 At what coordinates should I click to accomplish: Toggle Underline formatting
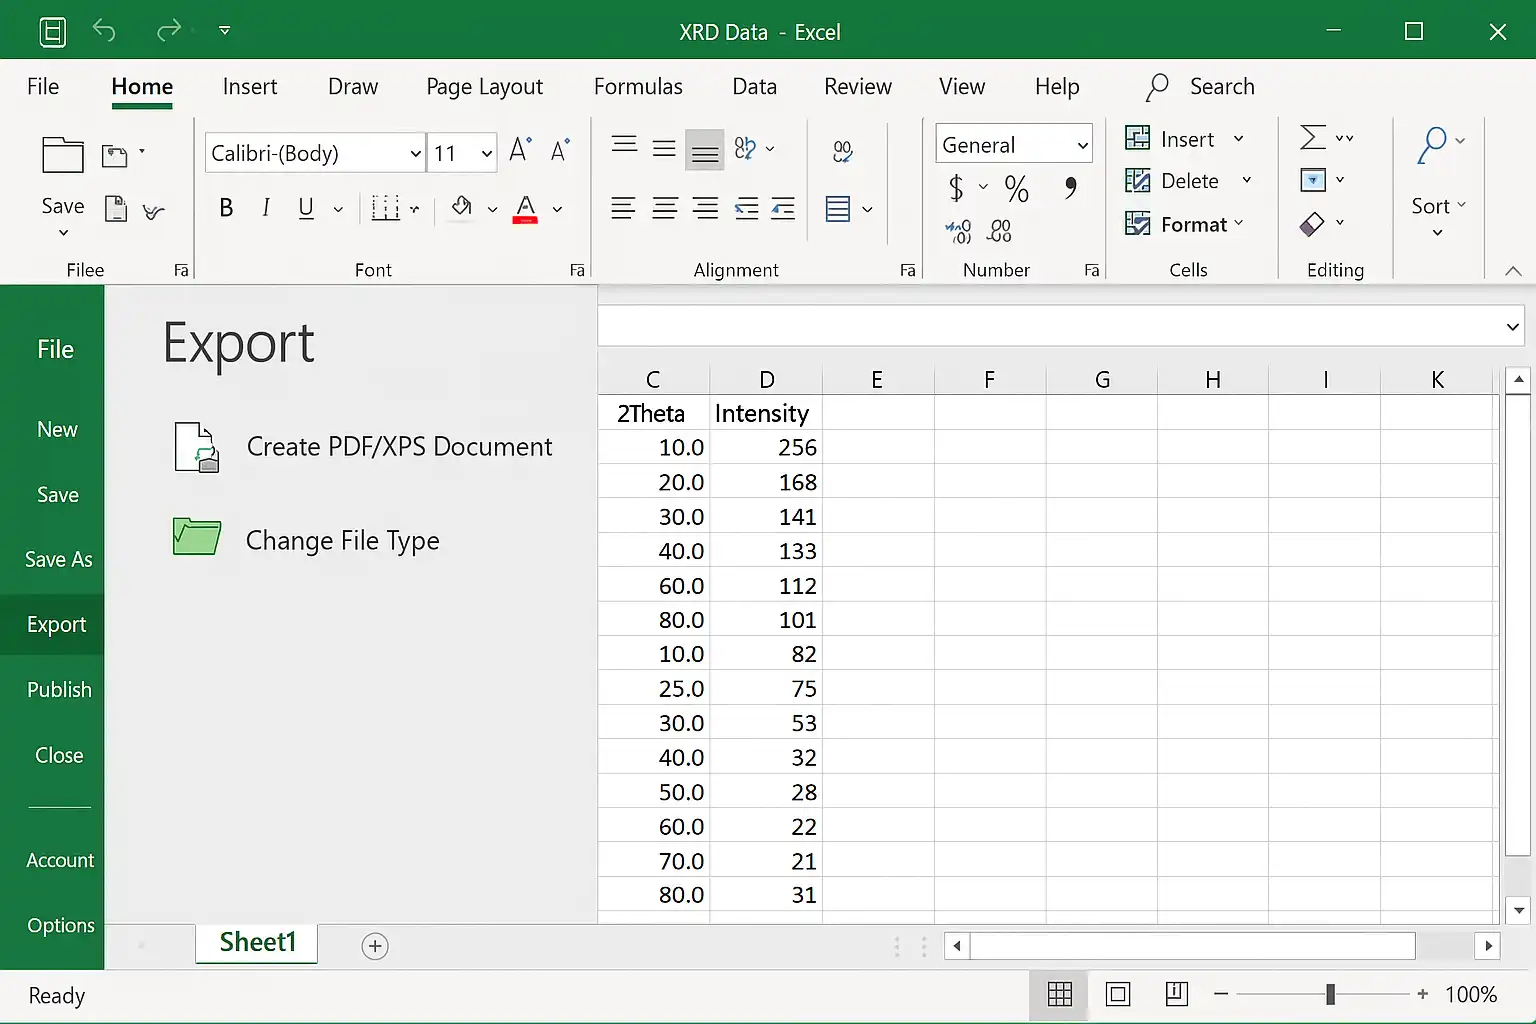306,208
